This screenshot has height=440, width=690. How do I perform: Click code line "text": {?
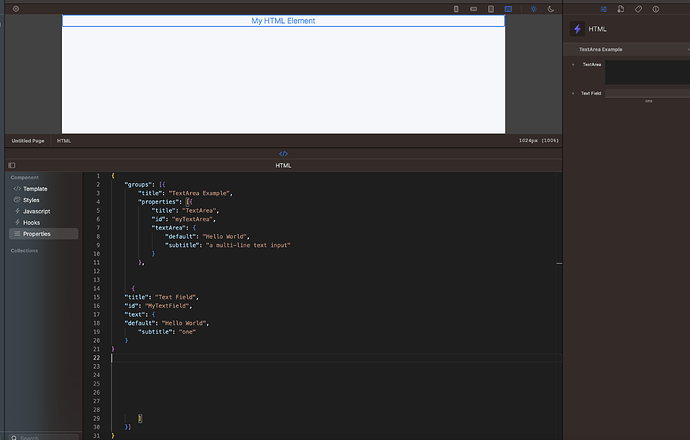[x=140, y=314]
